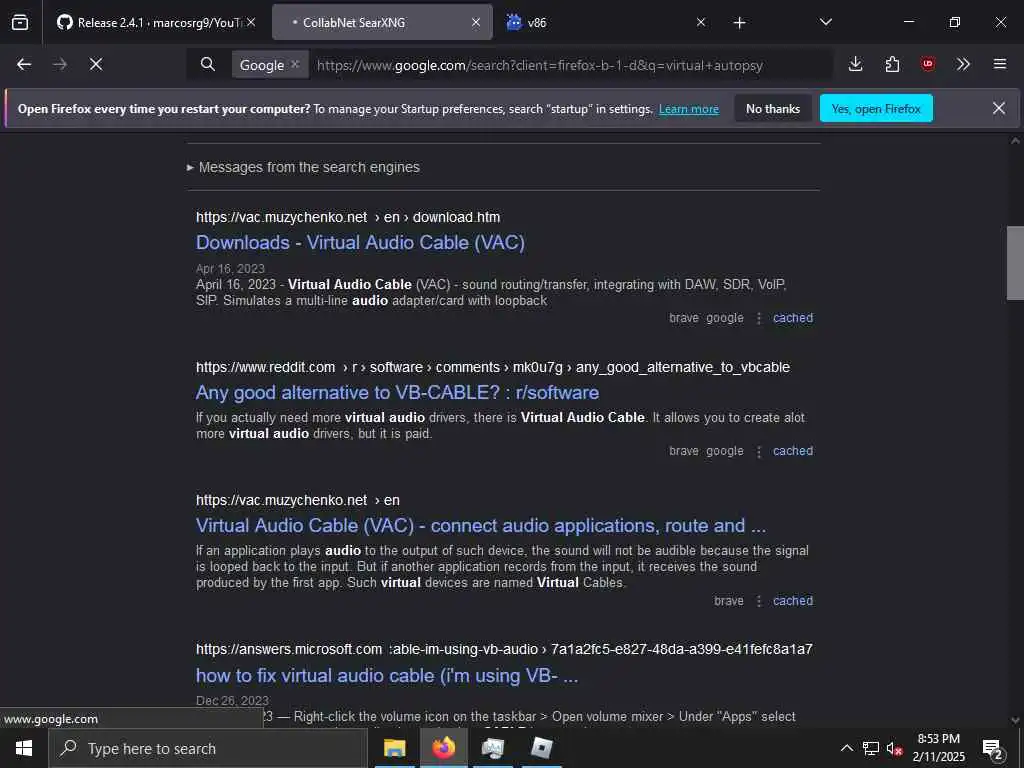Screen dimensions: 1024x768
Task: Click the taskbar Type here to search box
Action: 208,748
